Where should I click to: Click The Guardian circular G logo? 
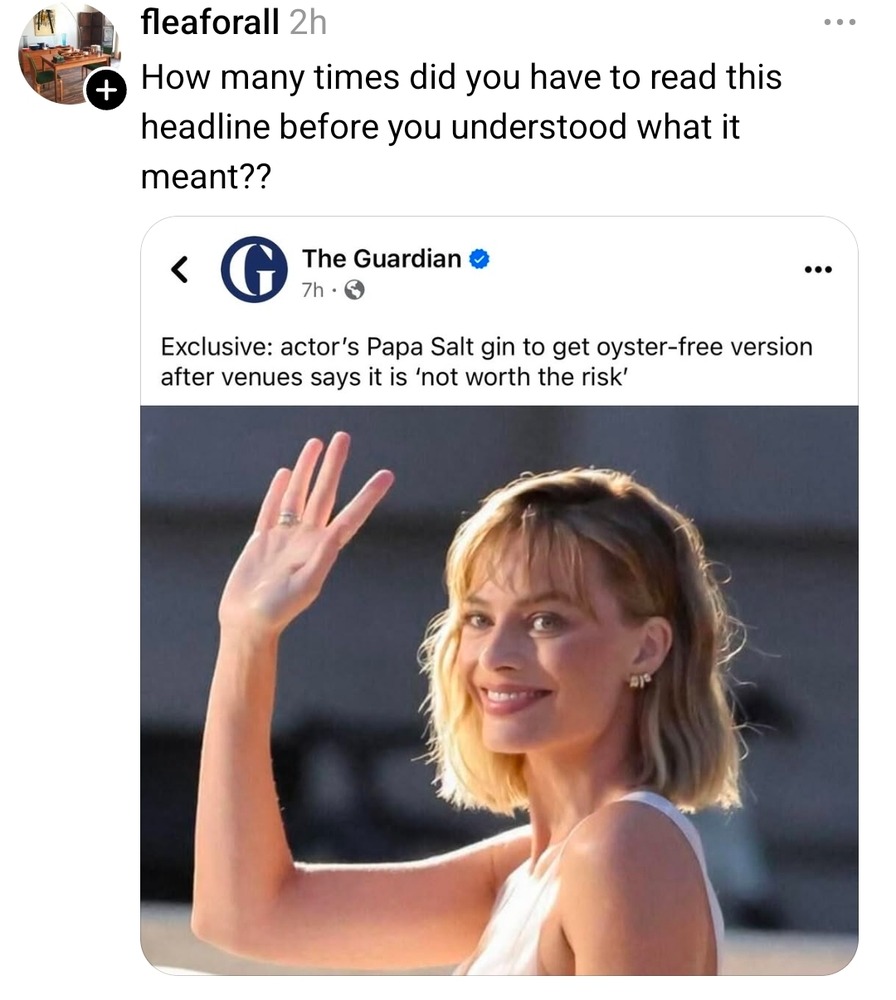pos(254,269)
